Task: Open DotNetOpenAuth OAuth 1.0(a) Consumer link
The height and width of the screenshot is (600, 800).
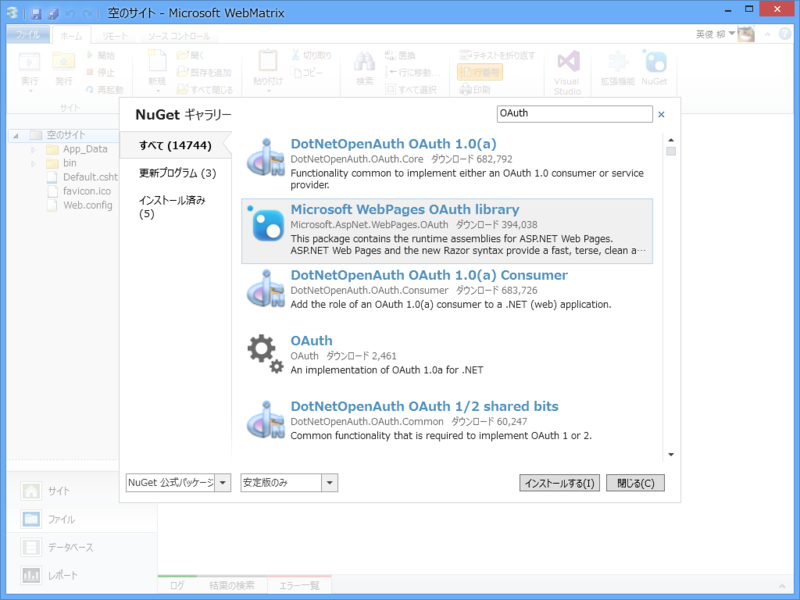Action: pyautogui.click(x=429, y=275)
